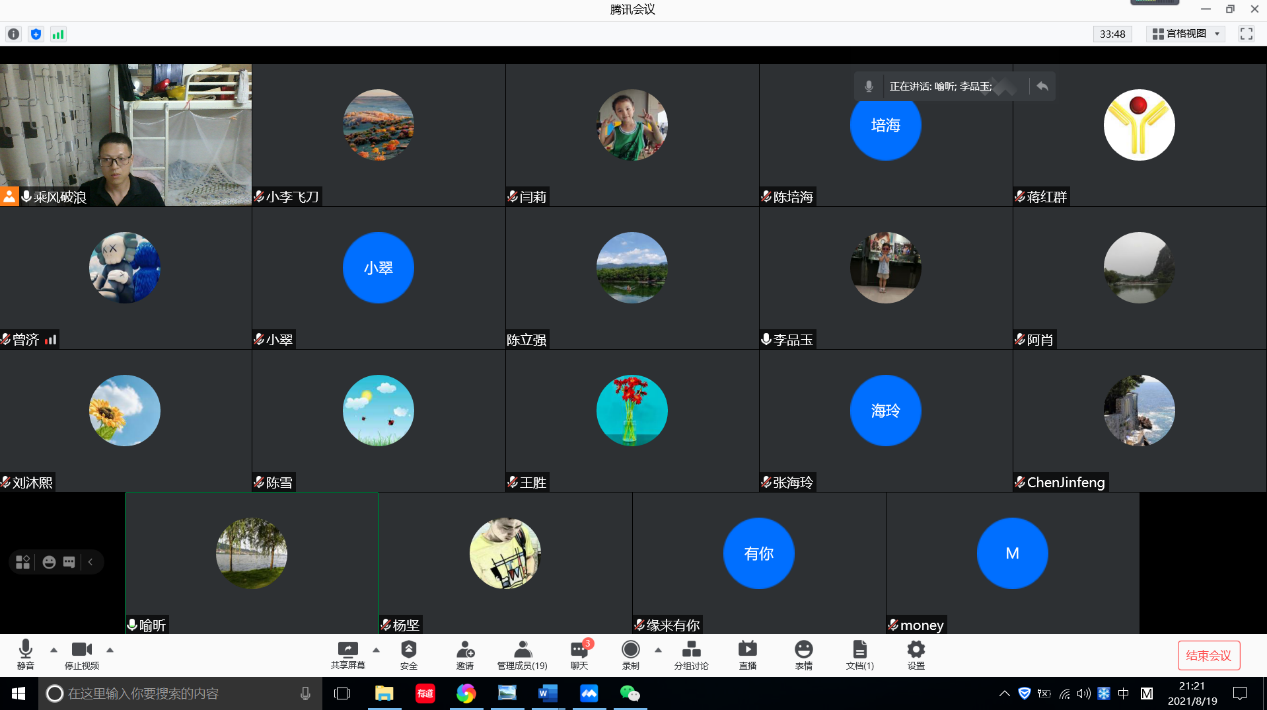Collapse the floating panel with the chevron
This screenshot has height=710, width=1267.
[90, 562]
